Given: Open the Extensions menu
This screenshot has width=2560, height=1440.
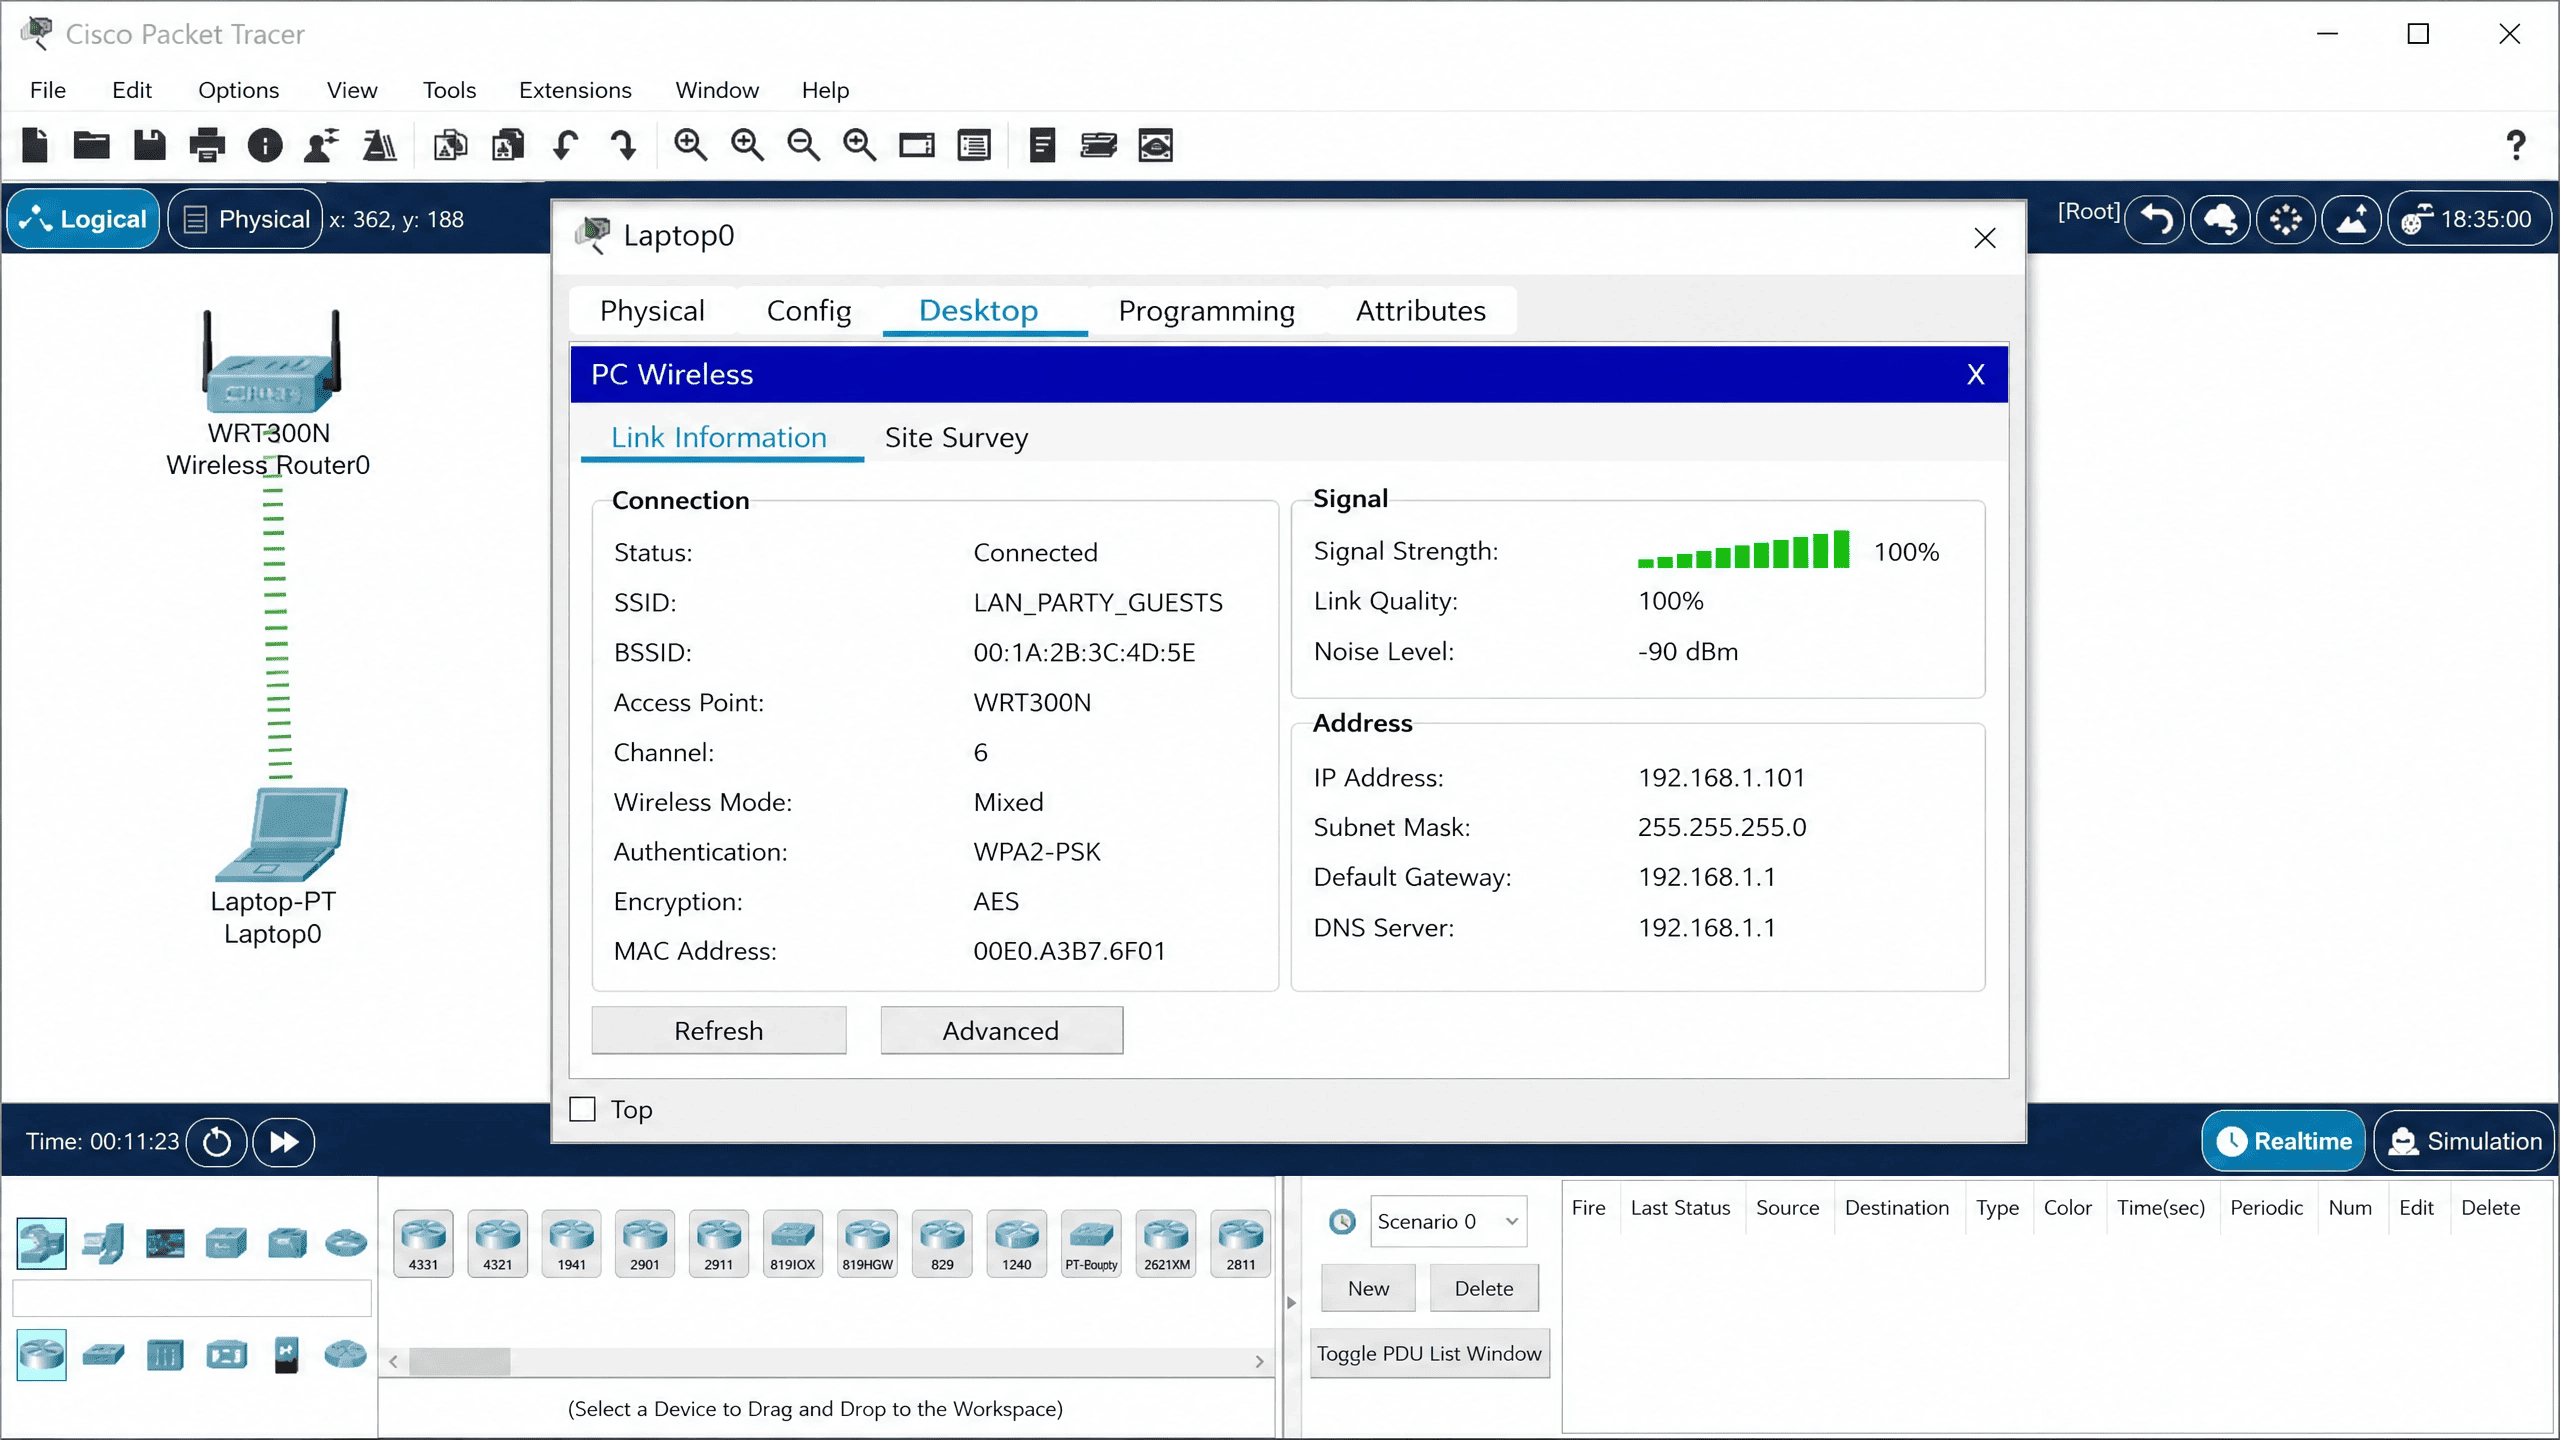Looking at the screenshot, I should [575, 90].
